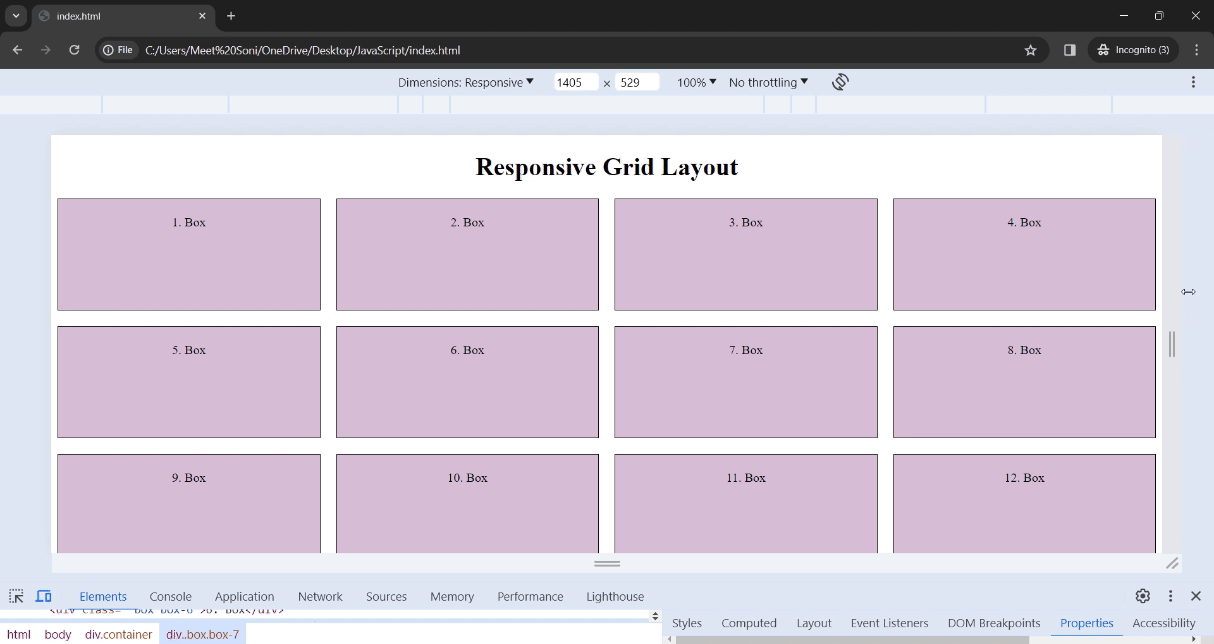
Task: Click the viewport height field 529
Action: click(x=637, y=82)
